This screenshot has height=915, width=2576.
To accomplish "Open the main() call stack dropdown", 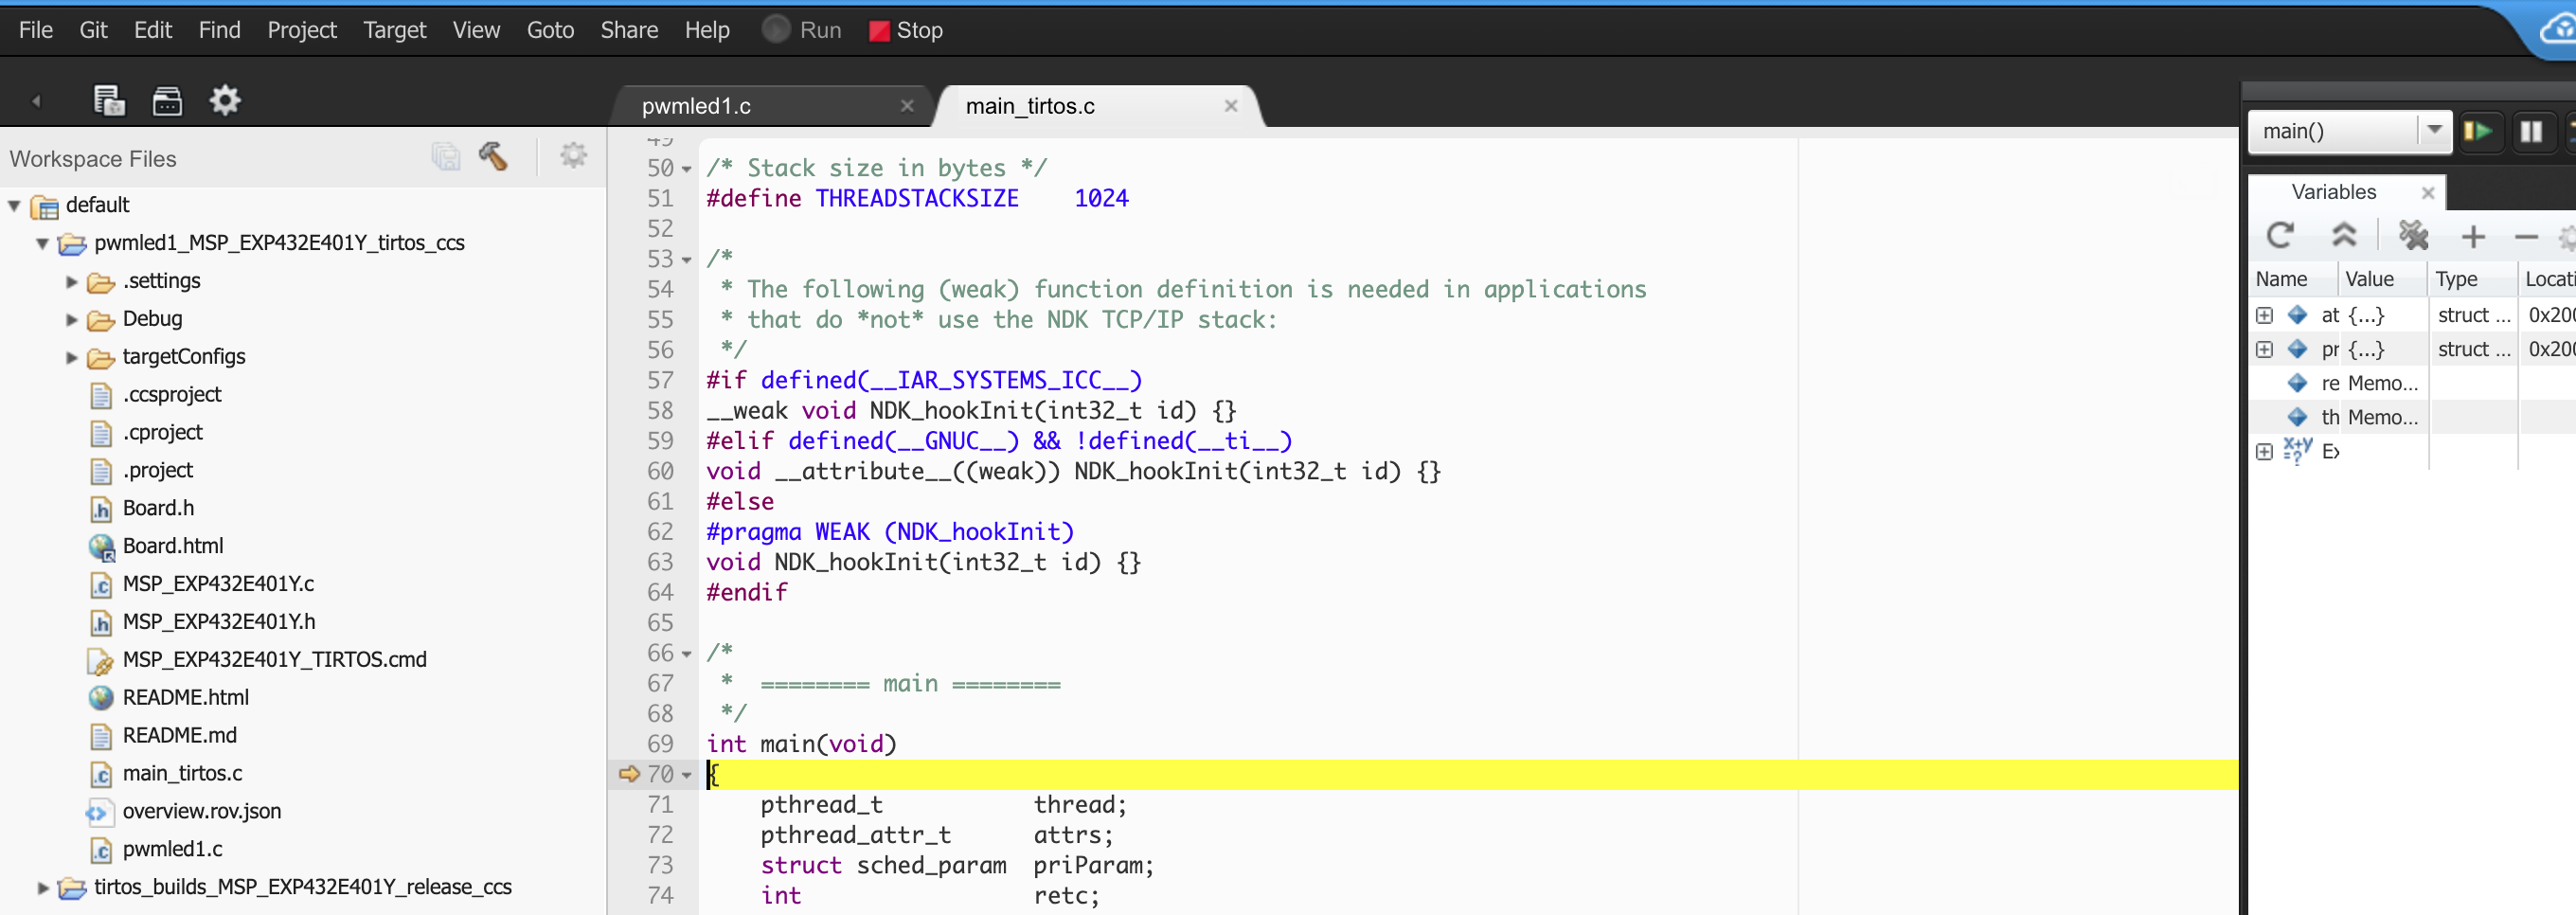I will click(2434, 131).
